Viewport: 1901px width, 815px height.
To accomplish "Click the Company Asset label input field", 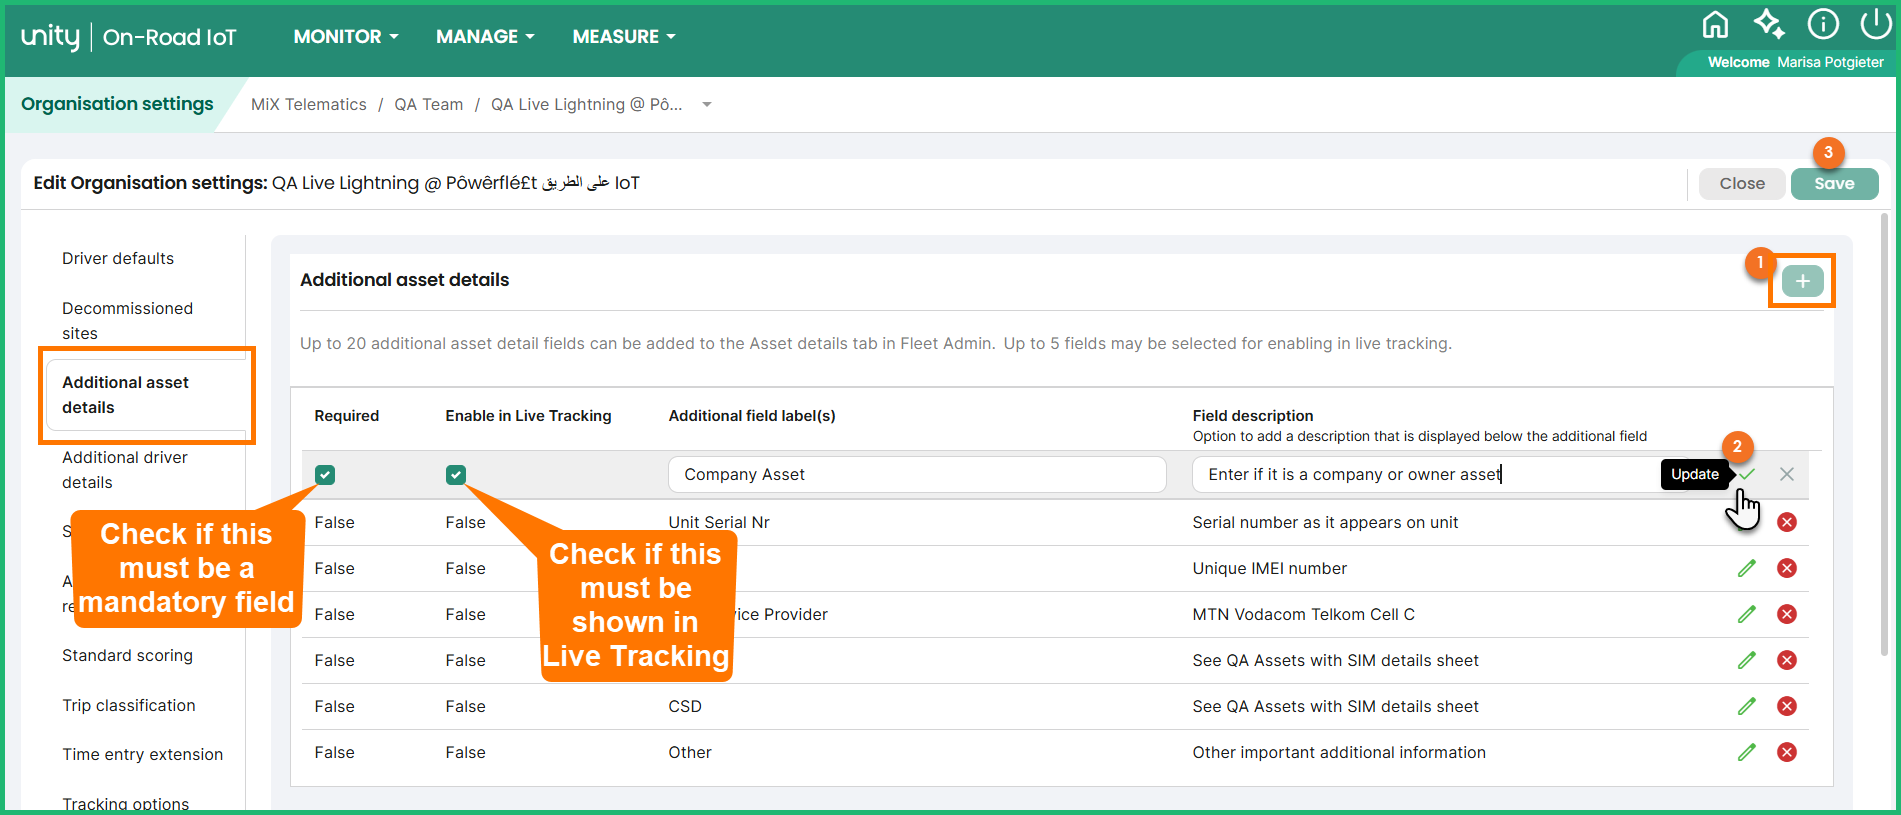I will point(917,474).
